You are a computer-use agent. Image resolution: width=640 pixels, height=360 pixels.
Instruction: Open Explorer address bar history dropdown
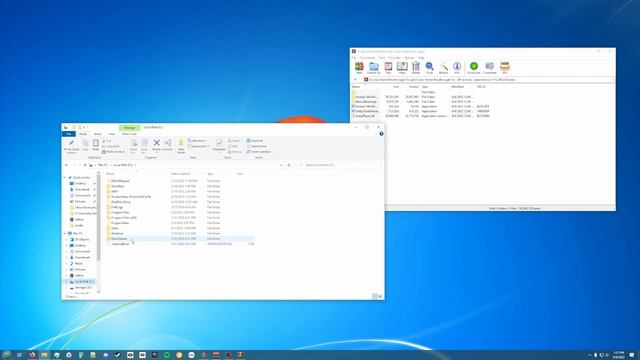click(x=281, y=165)
